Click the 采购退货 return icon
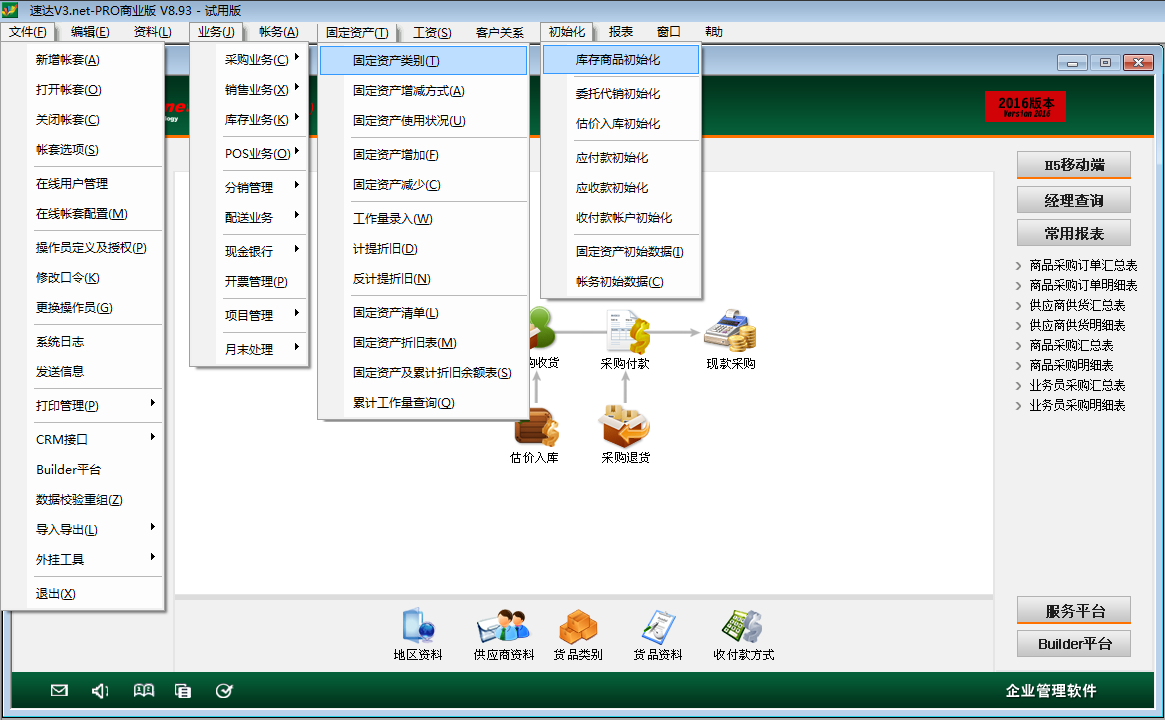Image resolution: width=1165 pixels, height=720 pixels. pyautogui.click(x=625, y=425)
